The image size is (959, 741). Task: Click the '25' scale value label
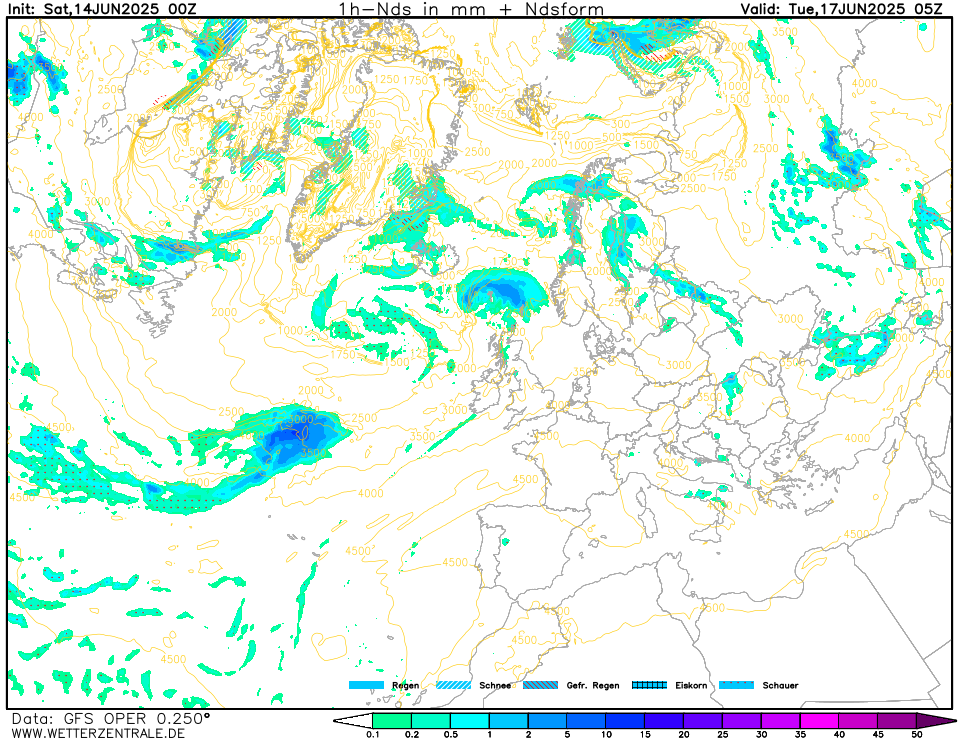722,735
